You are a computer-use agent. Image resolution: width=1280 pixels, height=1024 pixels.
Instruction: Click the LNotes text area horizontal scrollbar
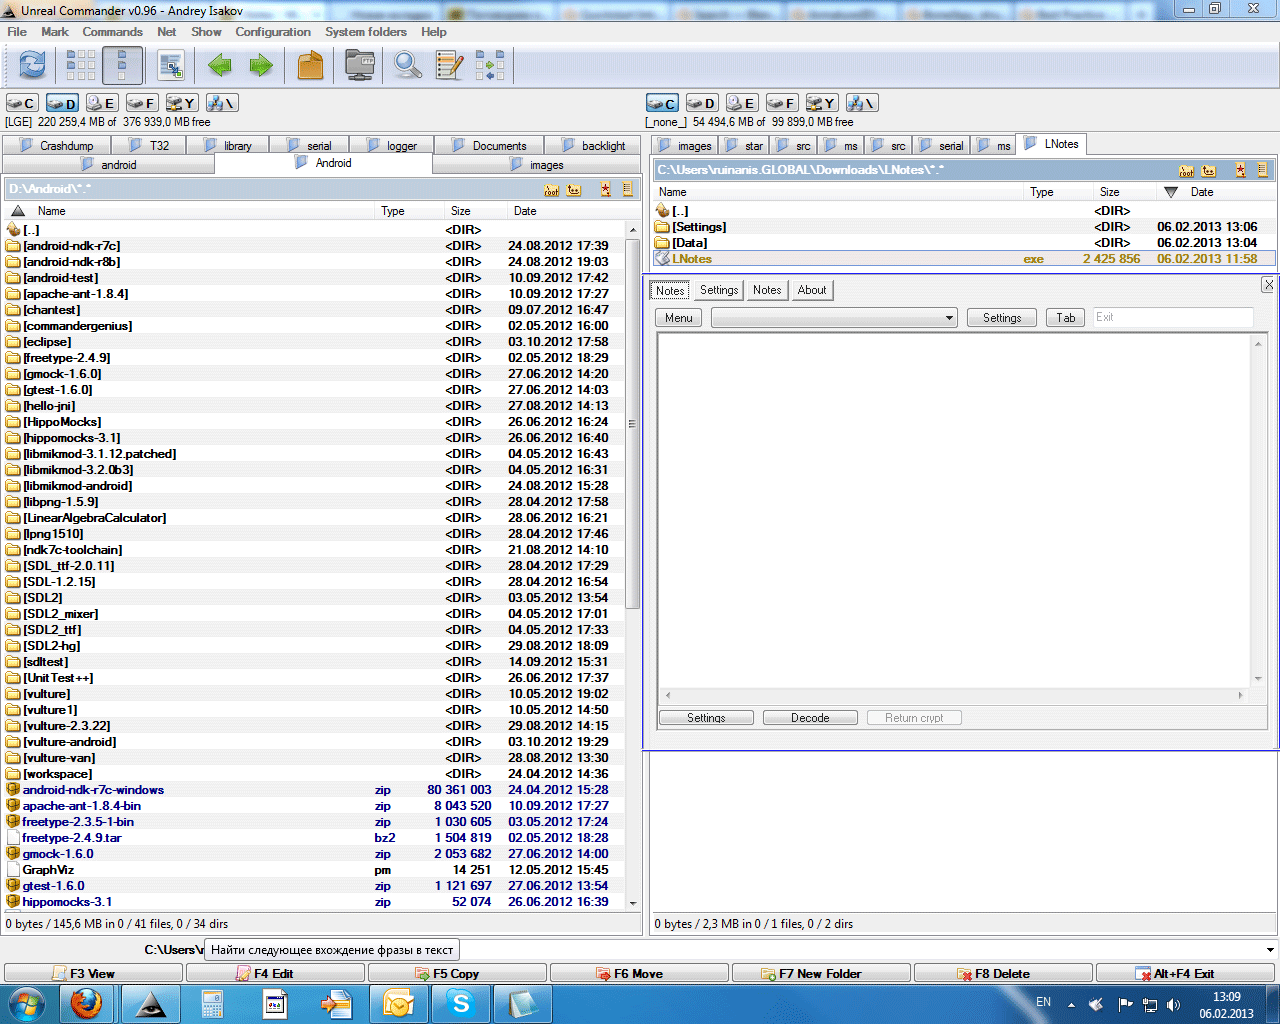954,695
